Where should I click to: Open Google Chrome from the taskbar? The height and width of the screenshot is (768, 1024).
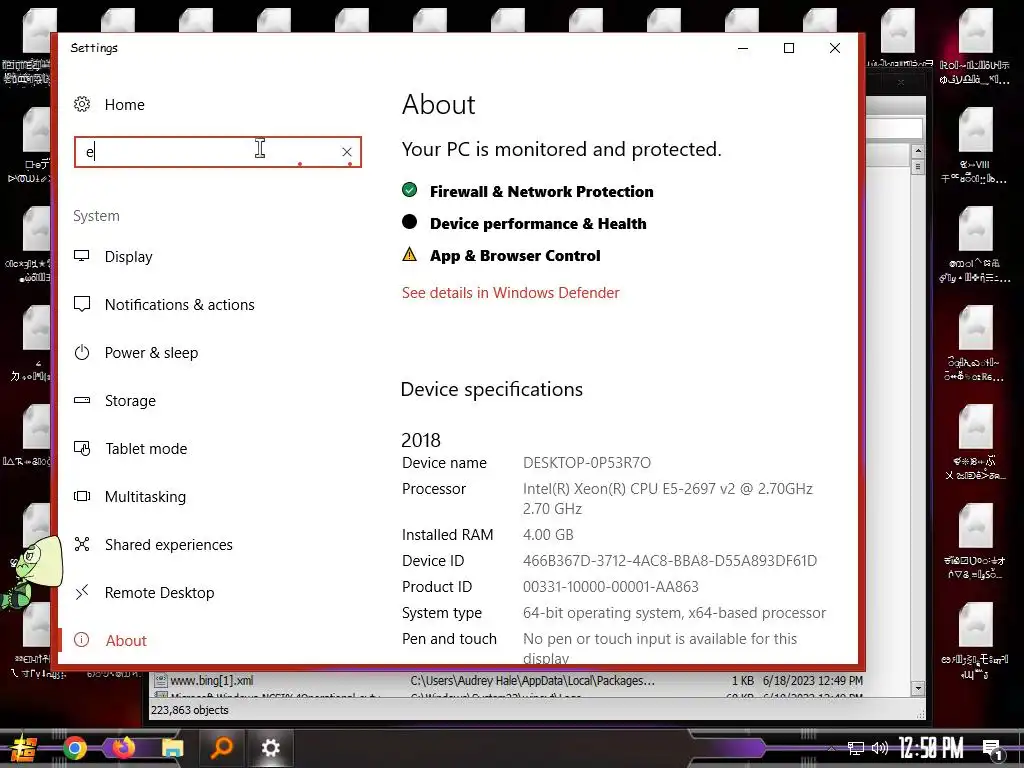pyautogui.click(x=75, y=748)
